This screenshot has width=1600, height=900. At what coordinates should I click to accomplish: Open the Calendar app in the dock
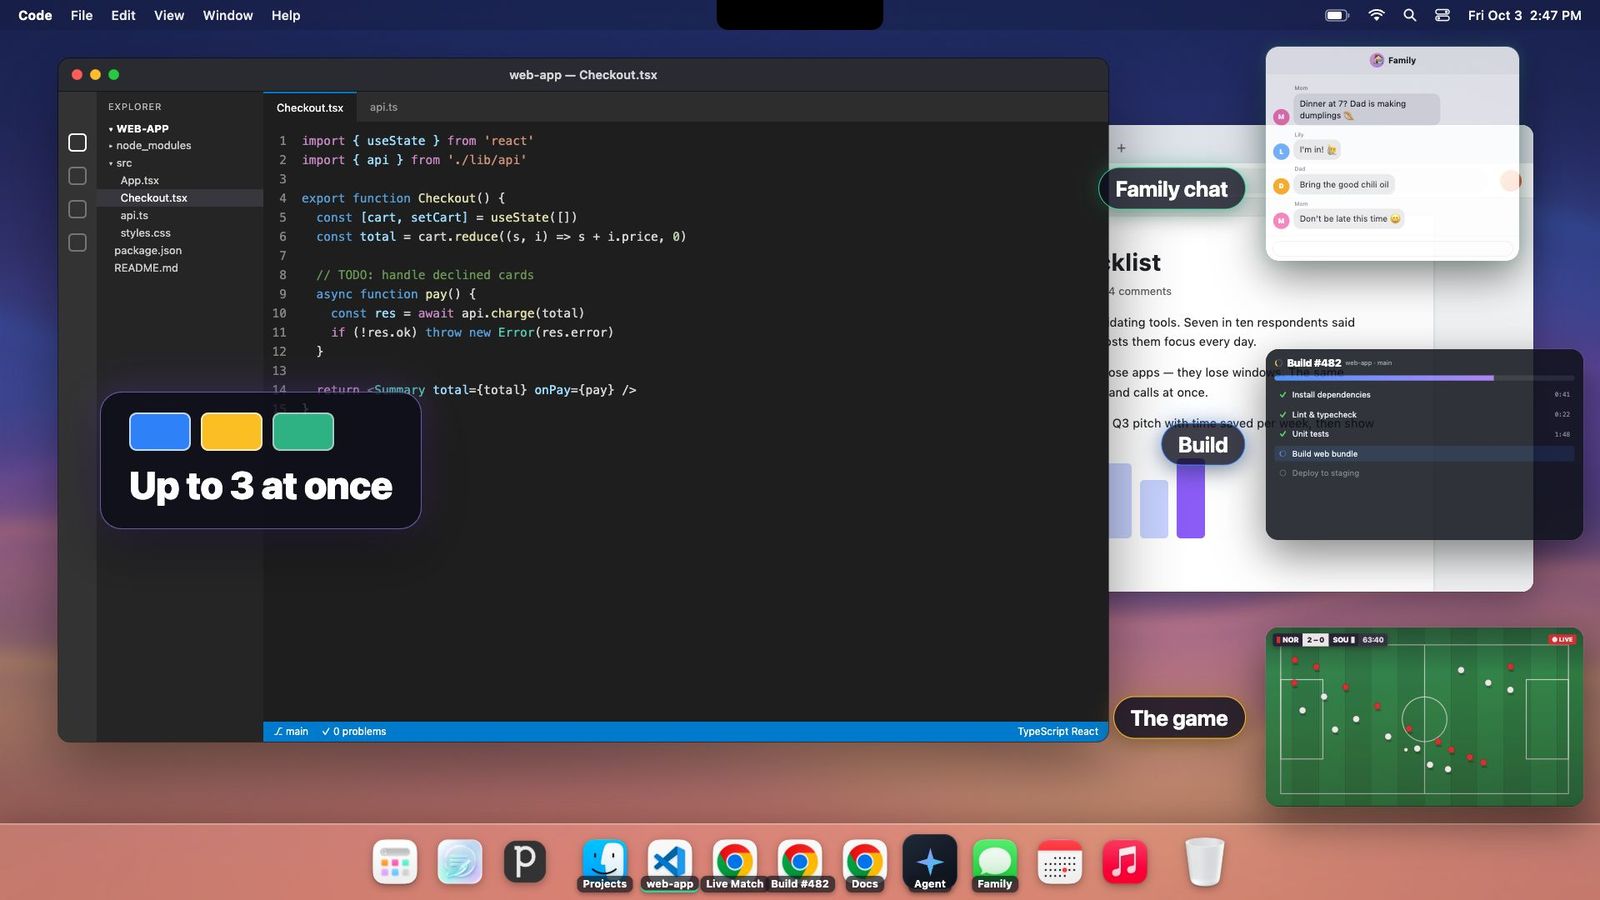(1060, 862)
